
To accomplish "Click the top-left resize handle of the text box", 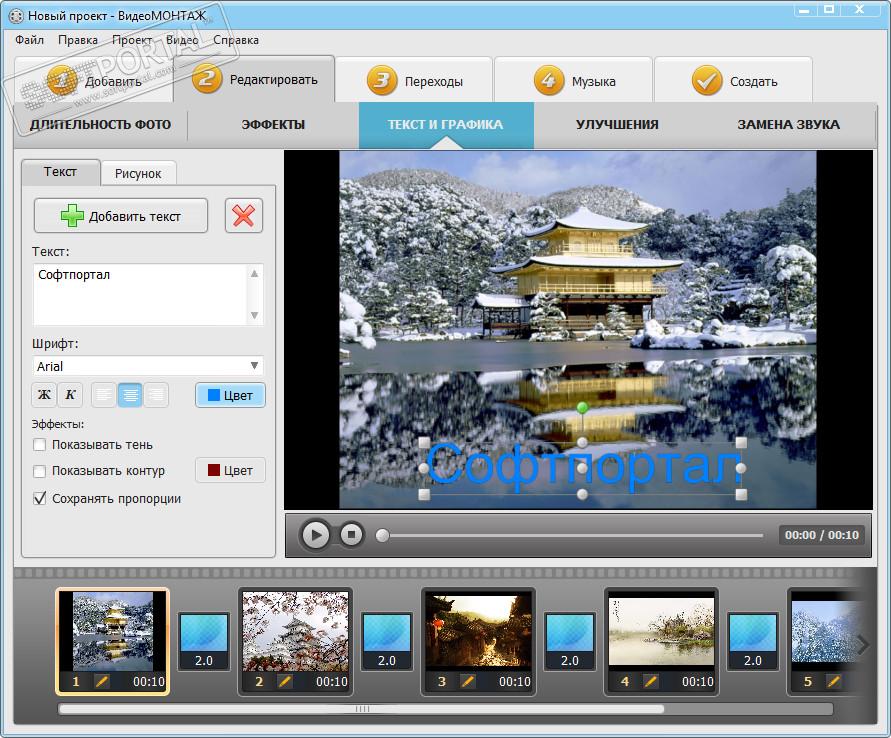I will (x=424, y=442).
